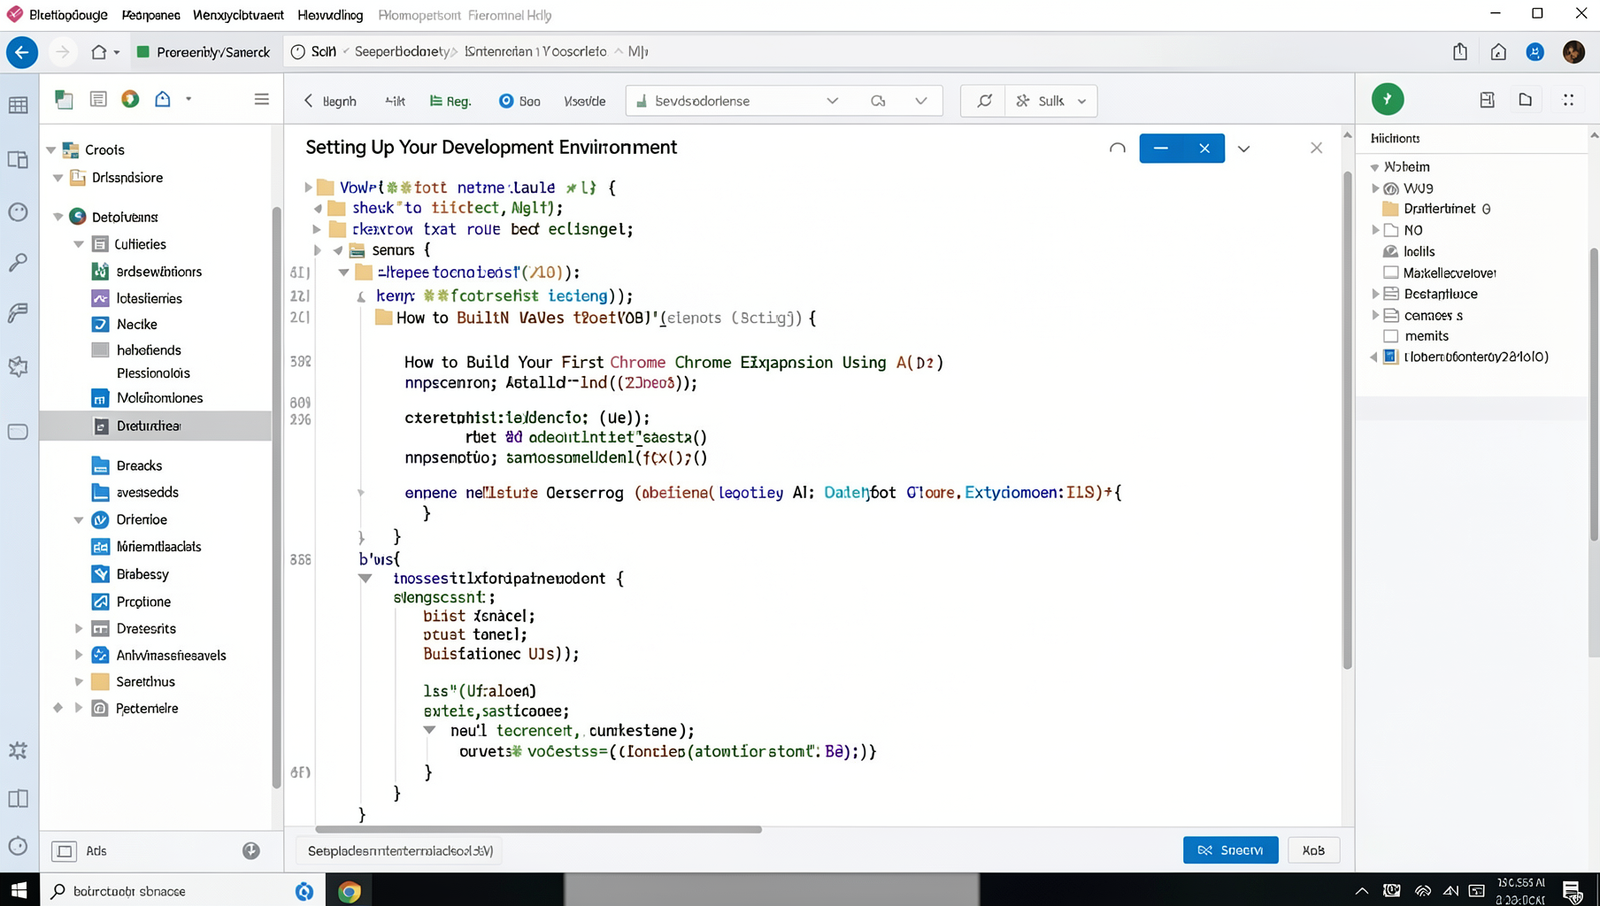Click the green round button in right panel
Viewport: 1600px width, 906px height.
tap(1387, 99)
